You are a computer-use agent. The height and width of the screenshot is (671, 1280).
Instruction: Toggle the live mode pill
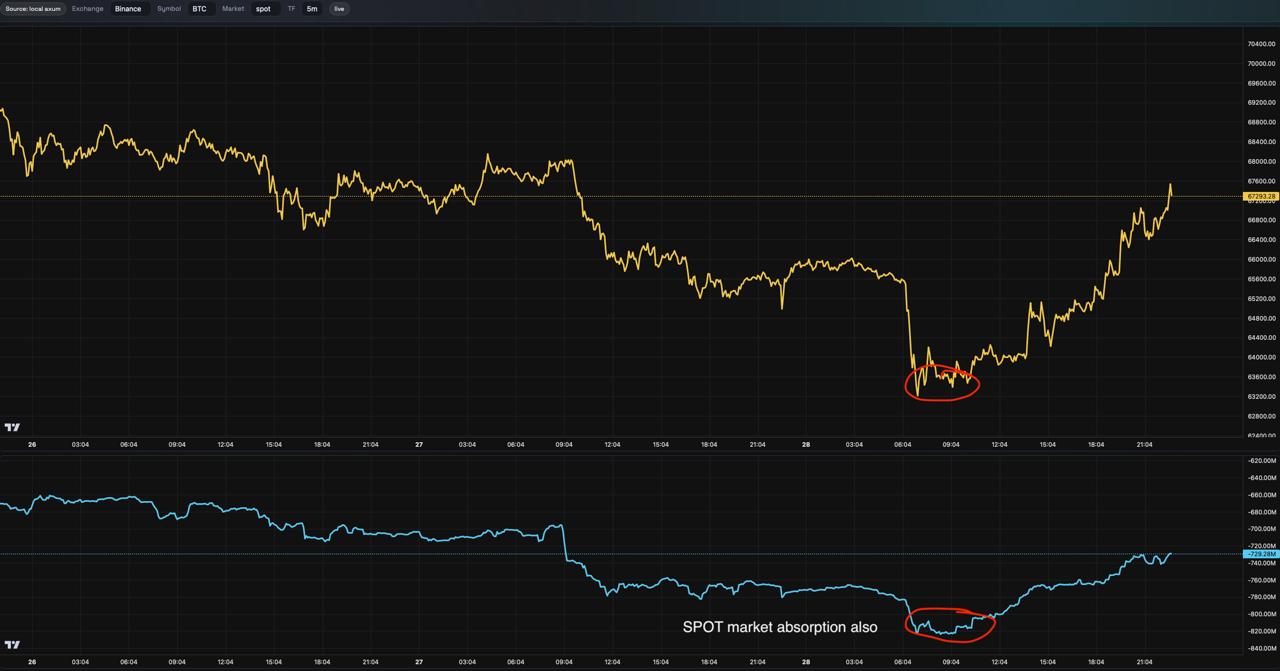(x=339, y=8)
